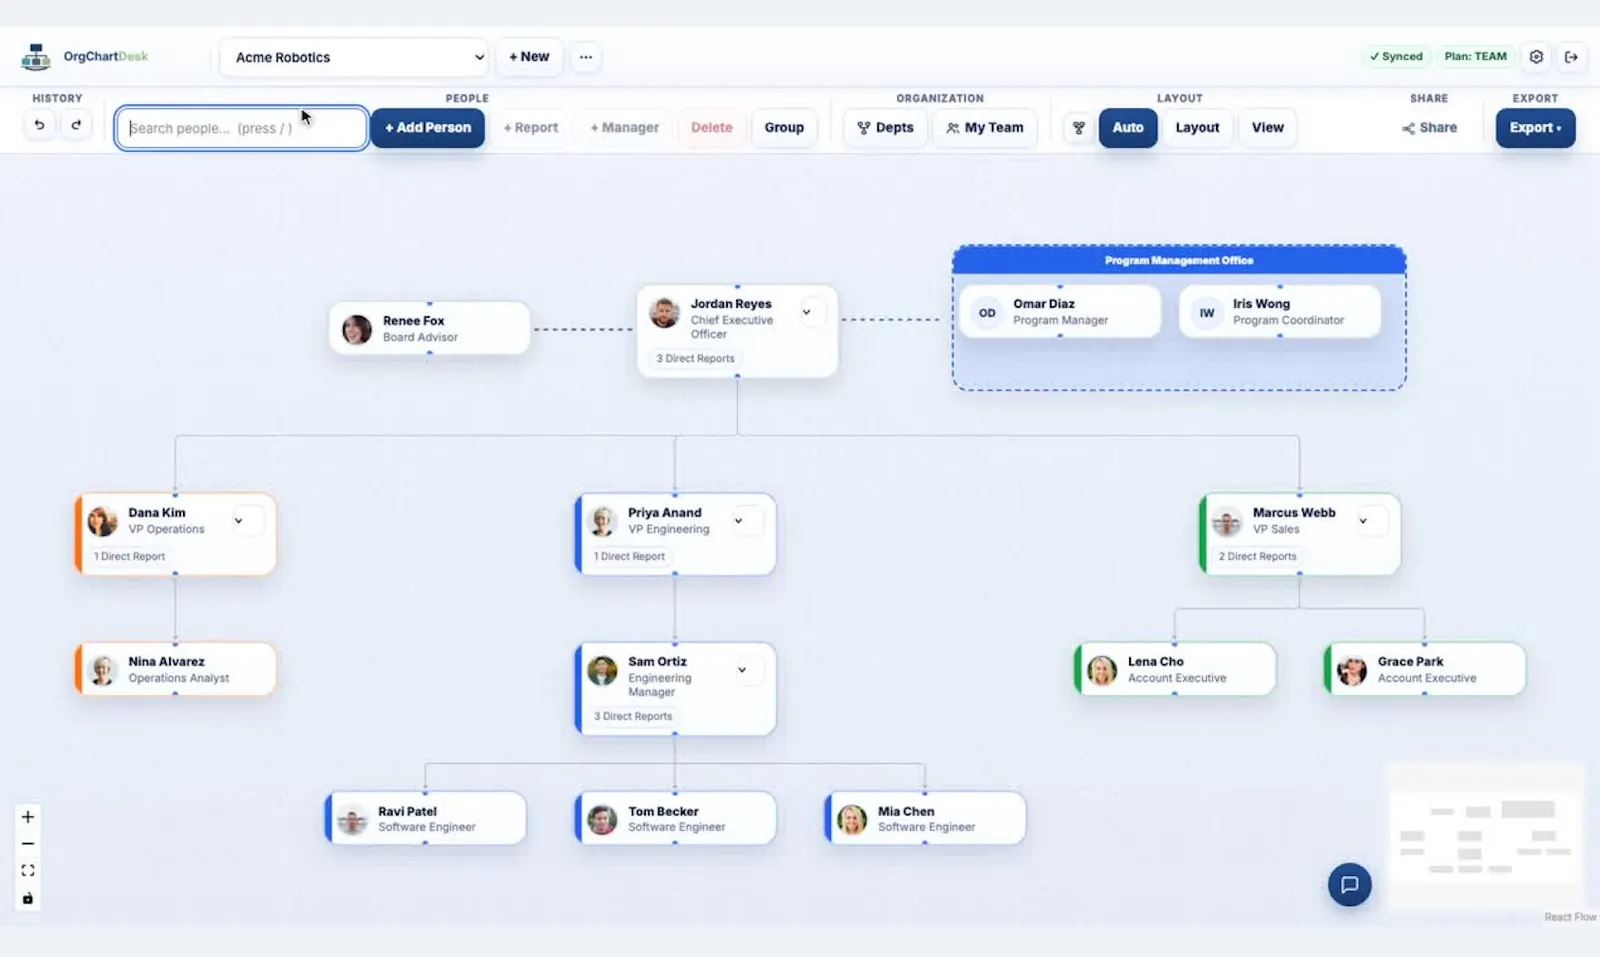Click the undo history arrow

click(40, 126)
